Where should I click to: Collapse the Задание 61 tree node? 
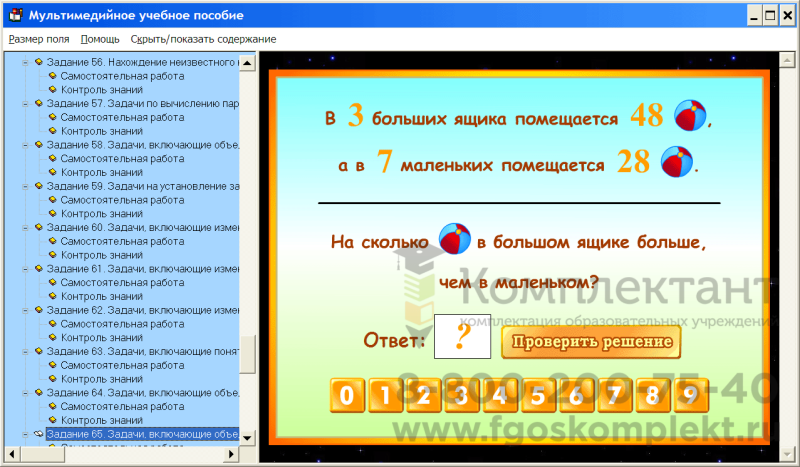[25, 269]
